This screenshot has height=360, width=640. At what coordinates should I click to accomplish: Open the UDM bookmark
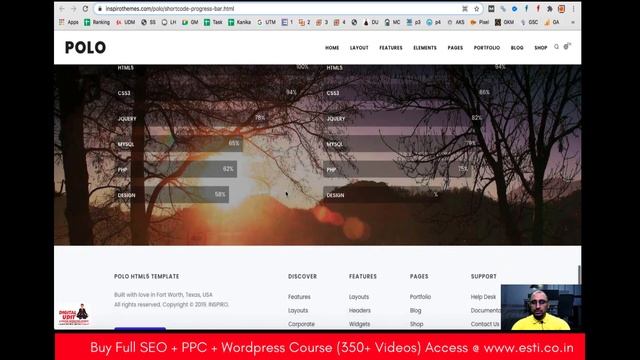125,22
